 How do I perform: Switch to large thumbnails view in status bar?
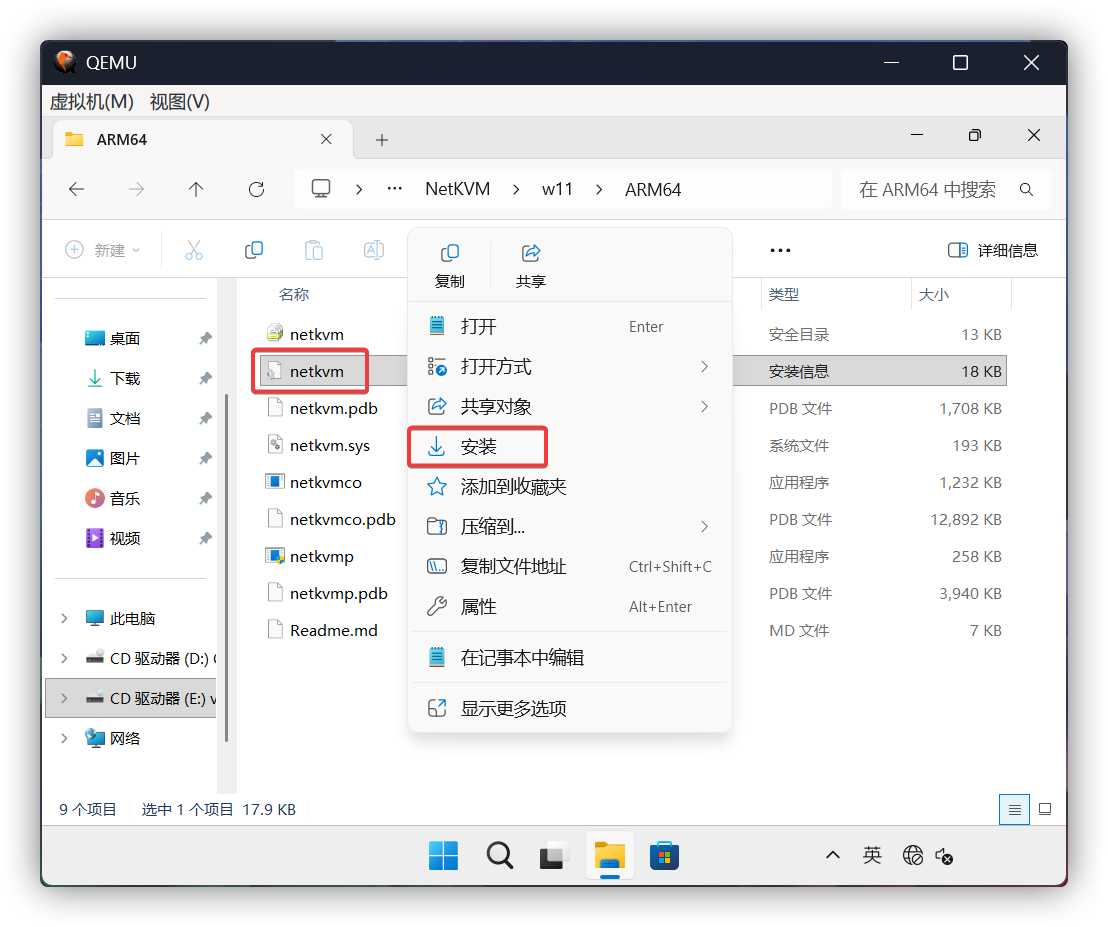[1044, 809]
